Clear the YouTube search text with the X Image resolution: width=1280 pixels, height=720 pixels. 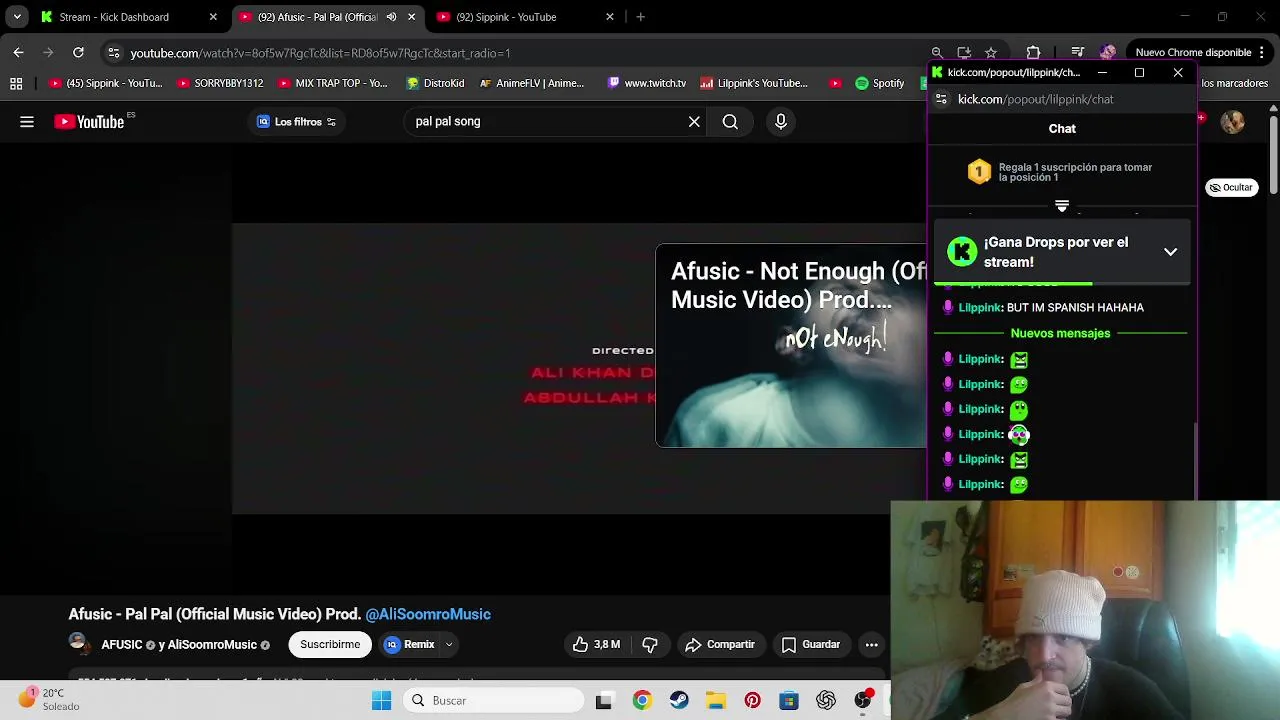point(694,122)
